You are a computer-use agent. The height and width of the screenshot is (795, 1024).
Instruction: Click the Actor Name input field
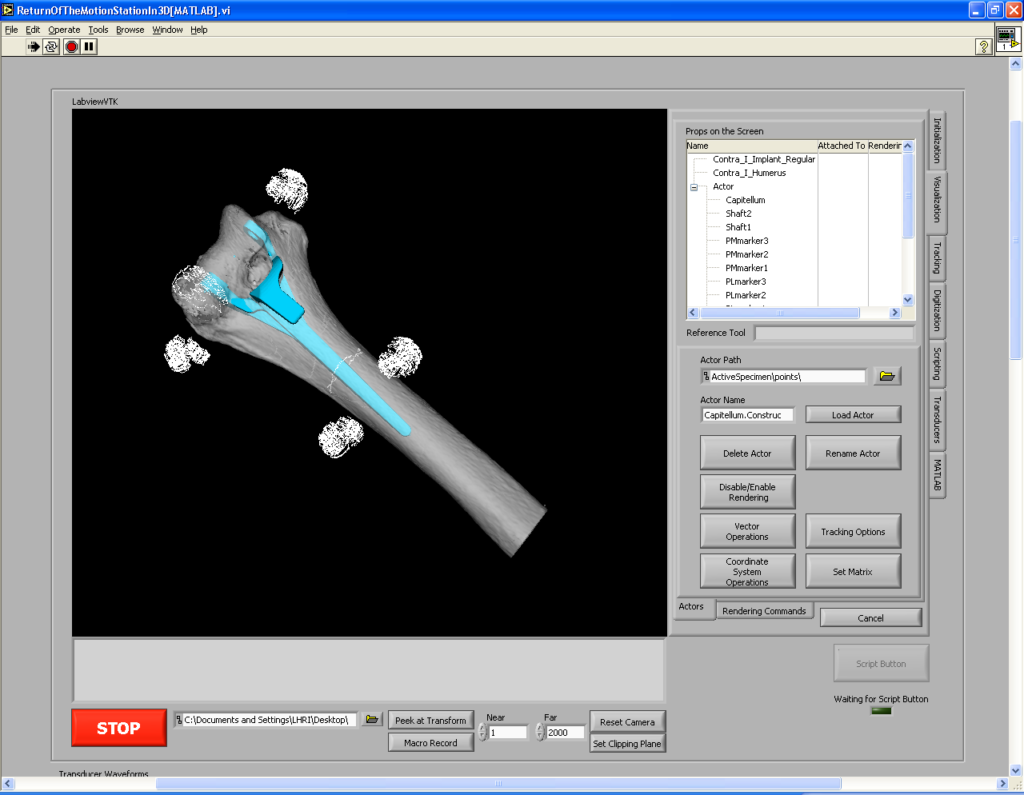pos(748,415)
